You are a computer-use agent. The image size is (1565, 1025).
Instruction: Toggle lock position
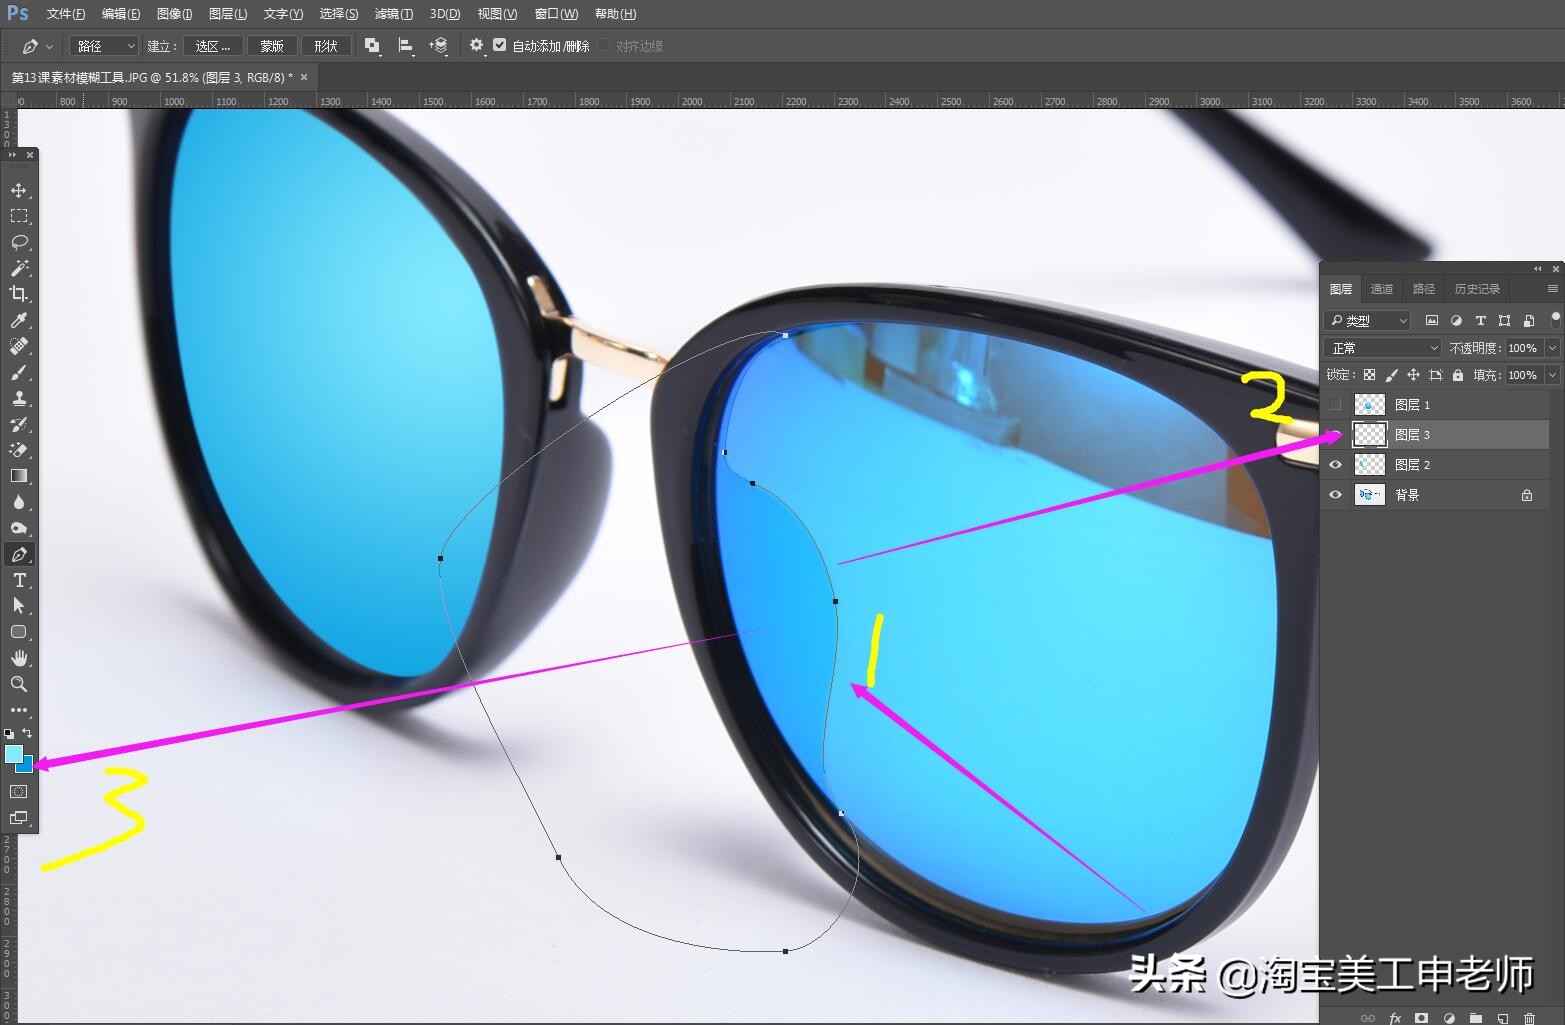[x=1413, y=375]
